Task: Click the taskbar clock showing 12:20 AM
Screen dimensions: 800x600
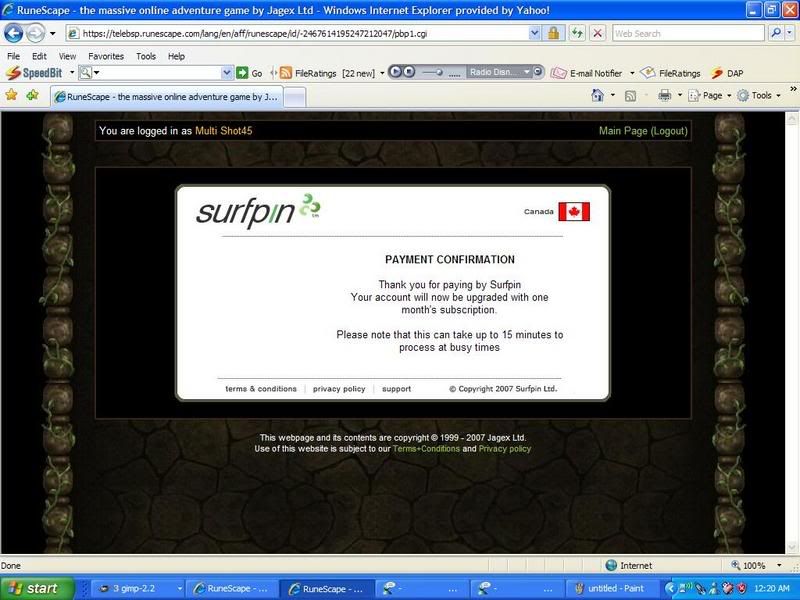Action: point(771,588)
